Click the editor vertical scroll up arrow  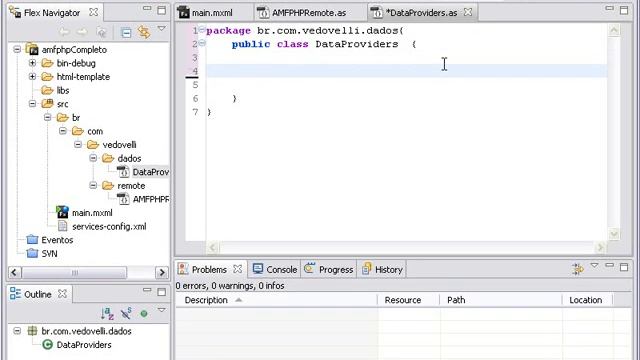[x=614, y=30]
